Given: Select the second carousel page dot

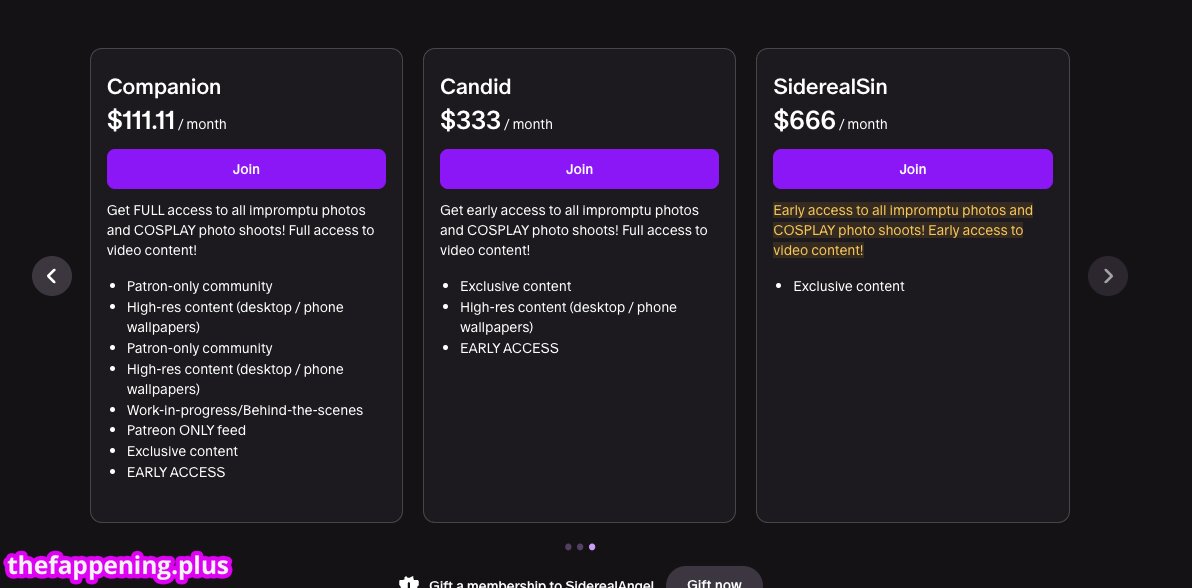Looking at the screenshot, I should (580, 547).
